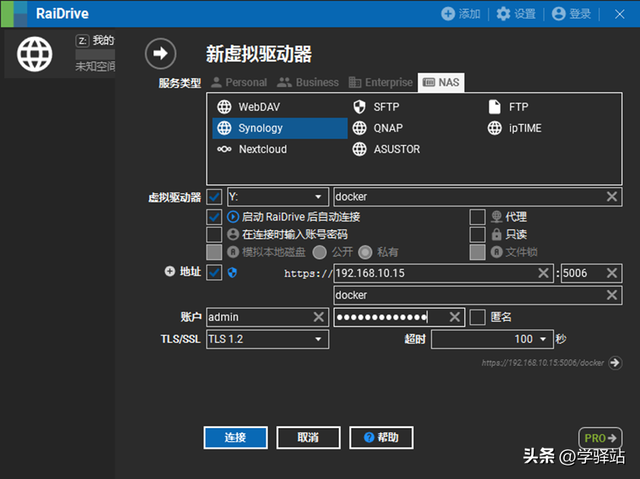This screenshot has width=640, height=479.
Task: Close the RaiDrive window
Action: click(619, 14)
